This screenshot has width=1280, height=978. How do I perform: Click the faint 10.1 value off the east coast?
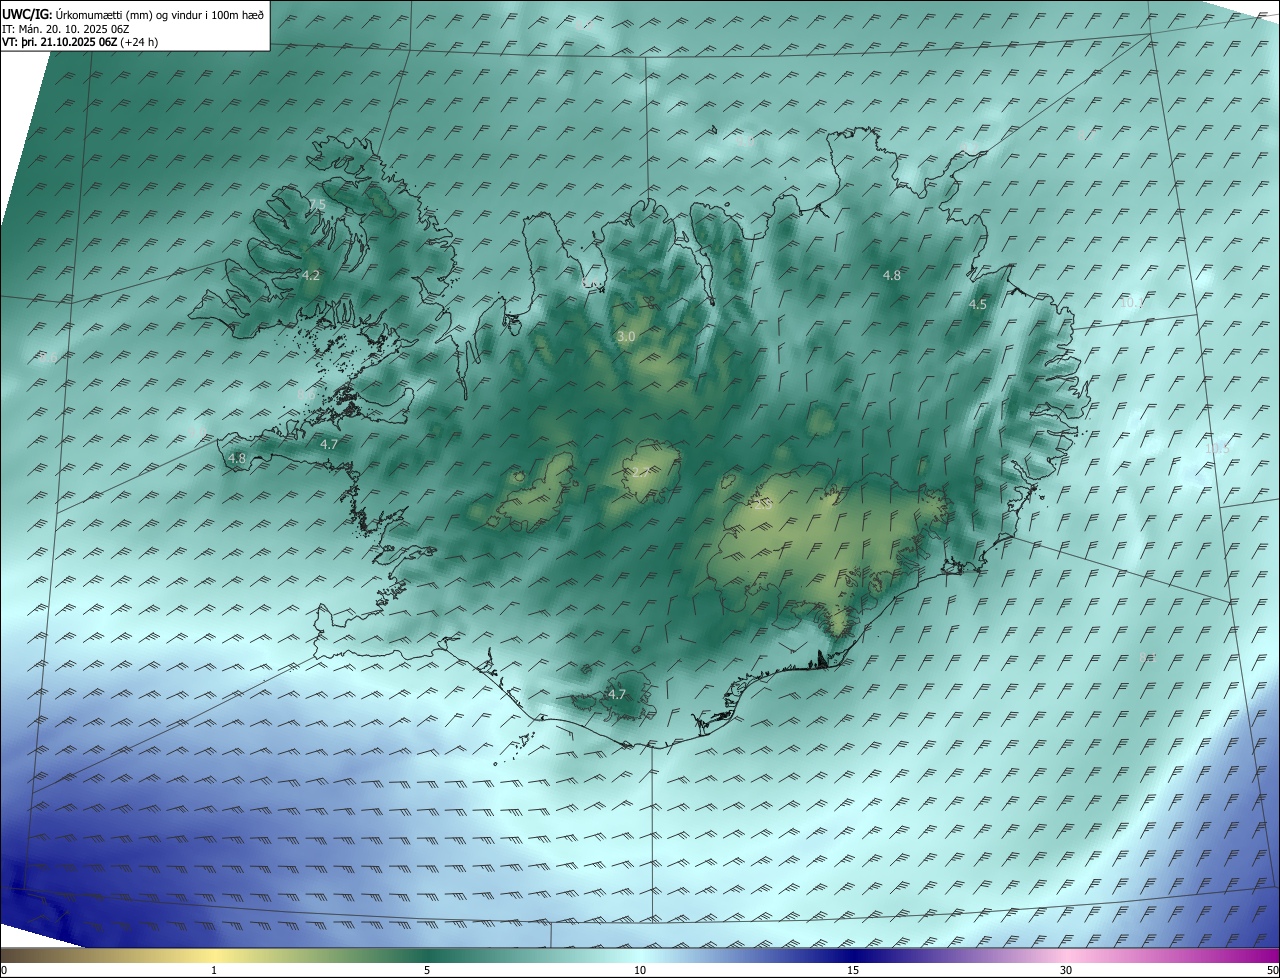(x=1131, y=303)
